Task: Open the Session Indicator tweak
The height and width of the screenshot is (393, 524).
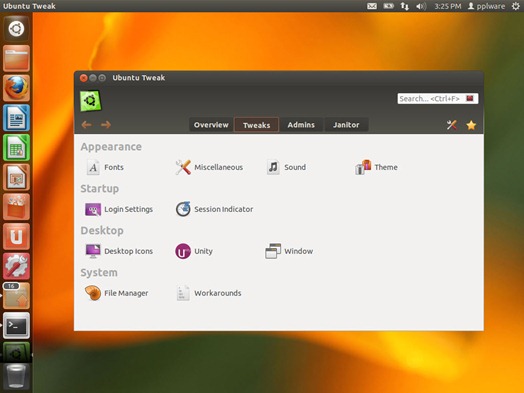Action: point(214,209)
